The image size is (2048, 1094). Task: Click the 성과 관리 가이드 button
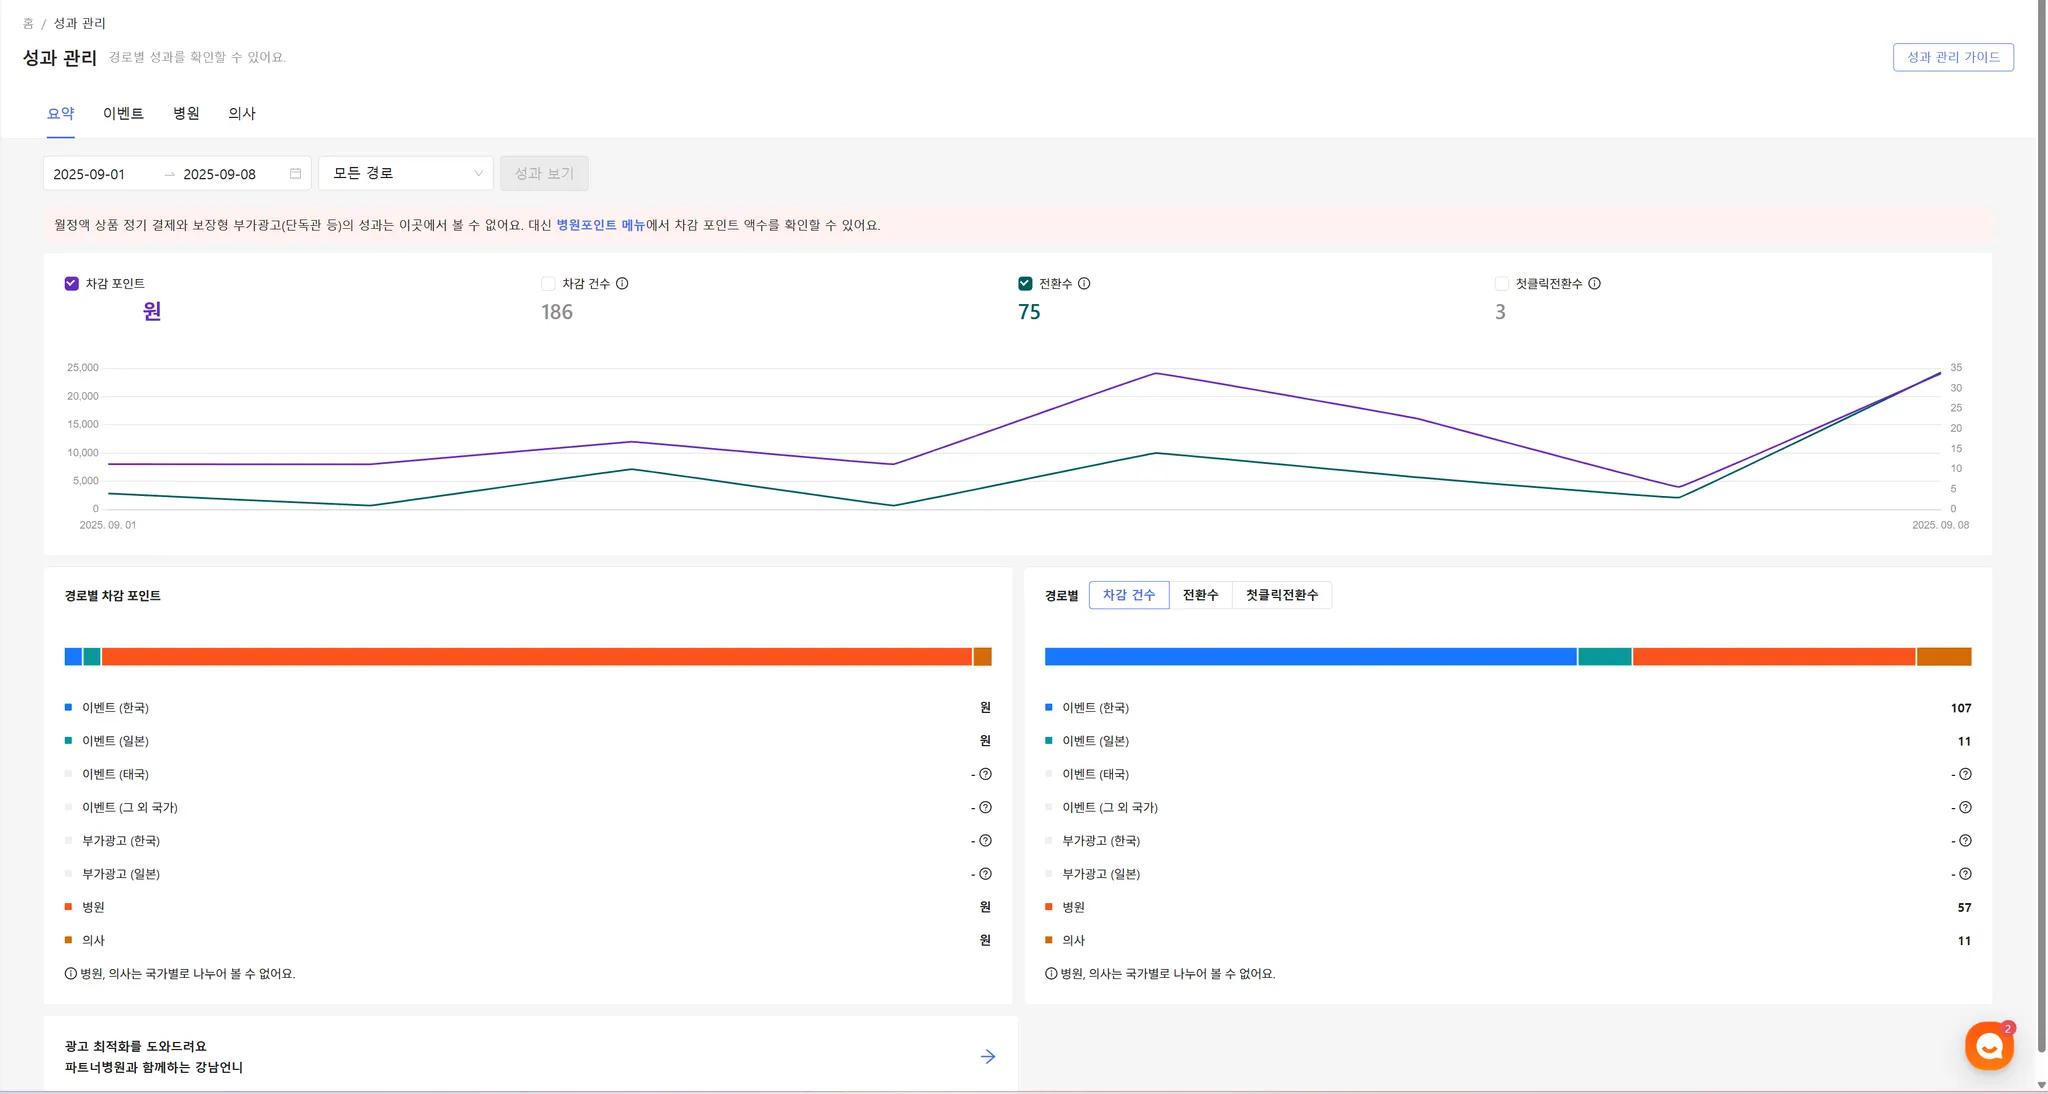[x=1952, y=58]
